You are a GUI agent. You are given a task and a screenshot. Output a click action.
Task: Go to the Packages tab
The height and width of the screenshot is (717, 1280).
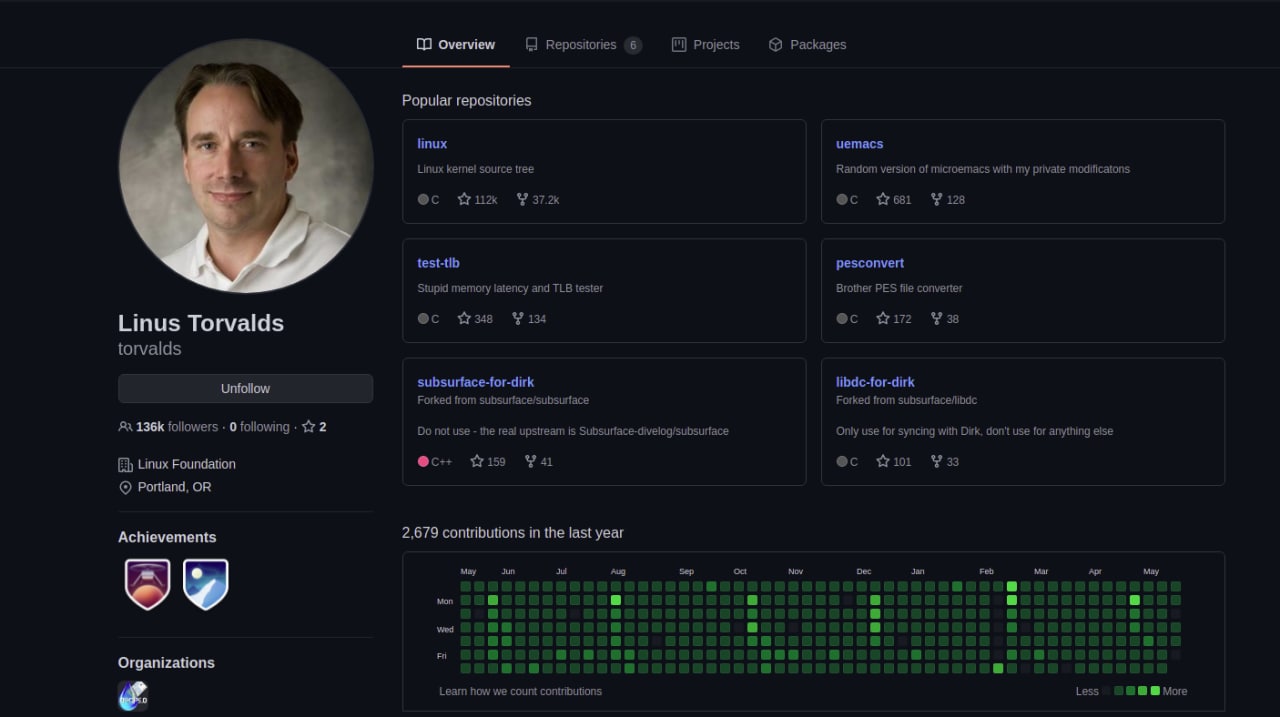coord(807,45)
